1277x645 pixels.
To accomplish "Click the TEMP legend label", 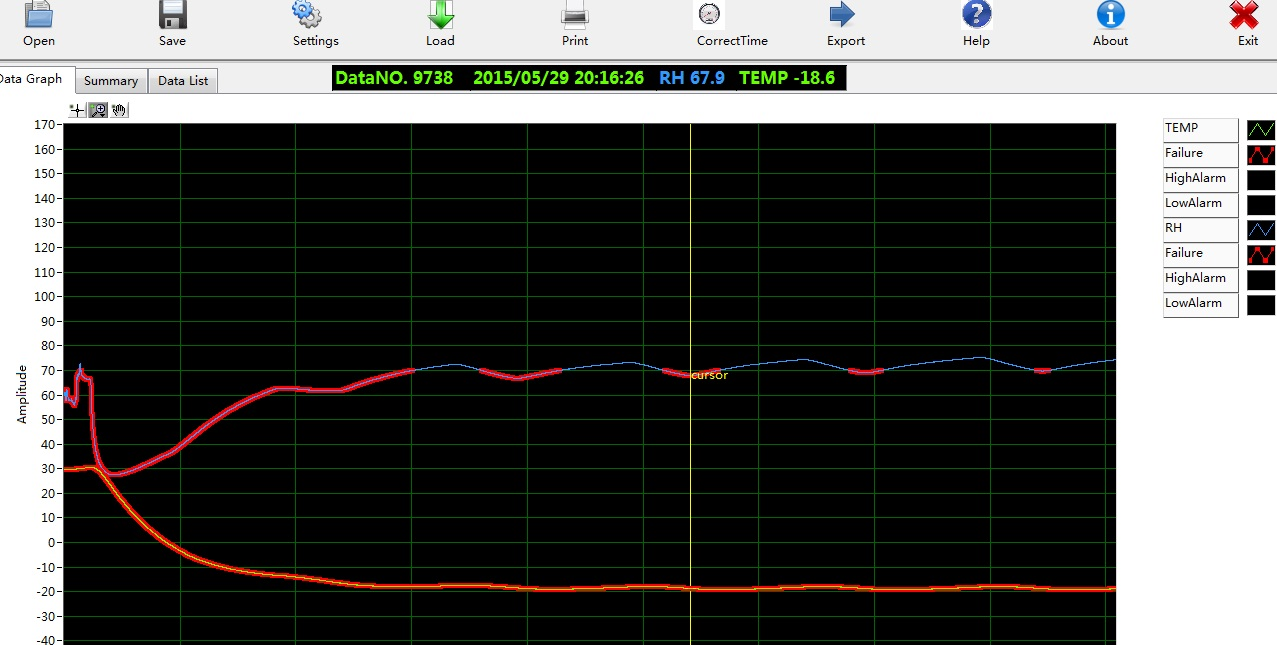I will [1200, 129].
